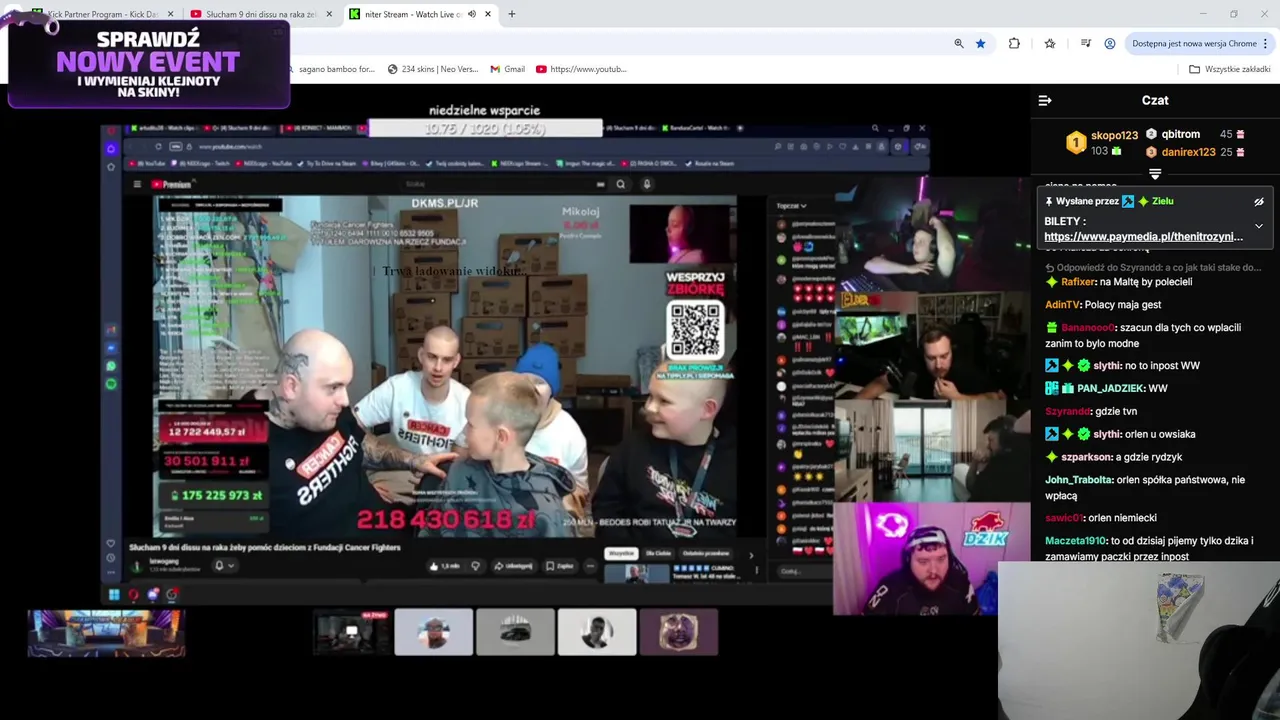Open the bookmarks star button in the toolbar

pyautogui.click(x=1050, y=43)
